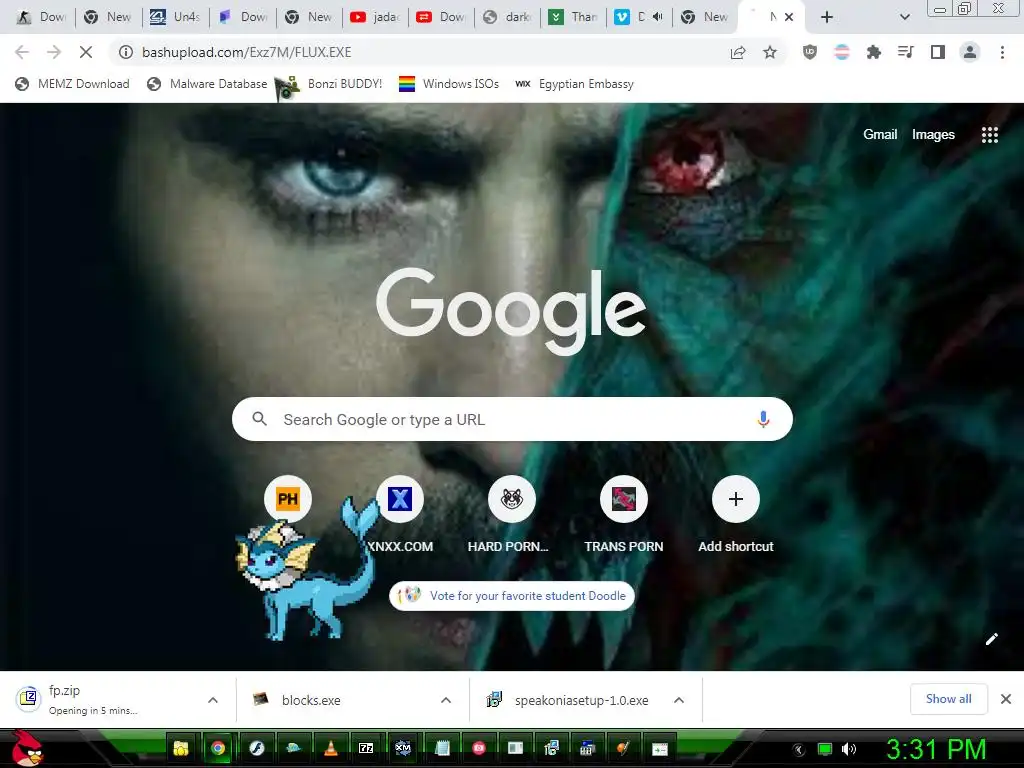Open the Google apps grid
The image size is (1024, 768).
[x=989, y=135]
